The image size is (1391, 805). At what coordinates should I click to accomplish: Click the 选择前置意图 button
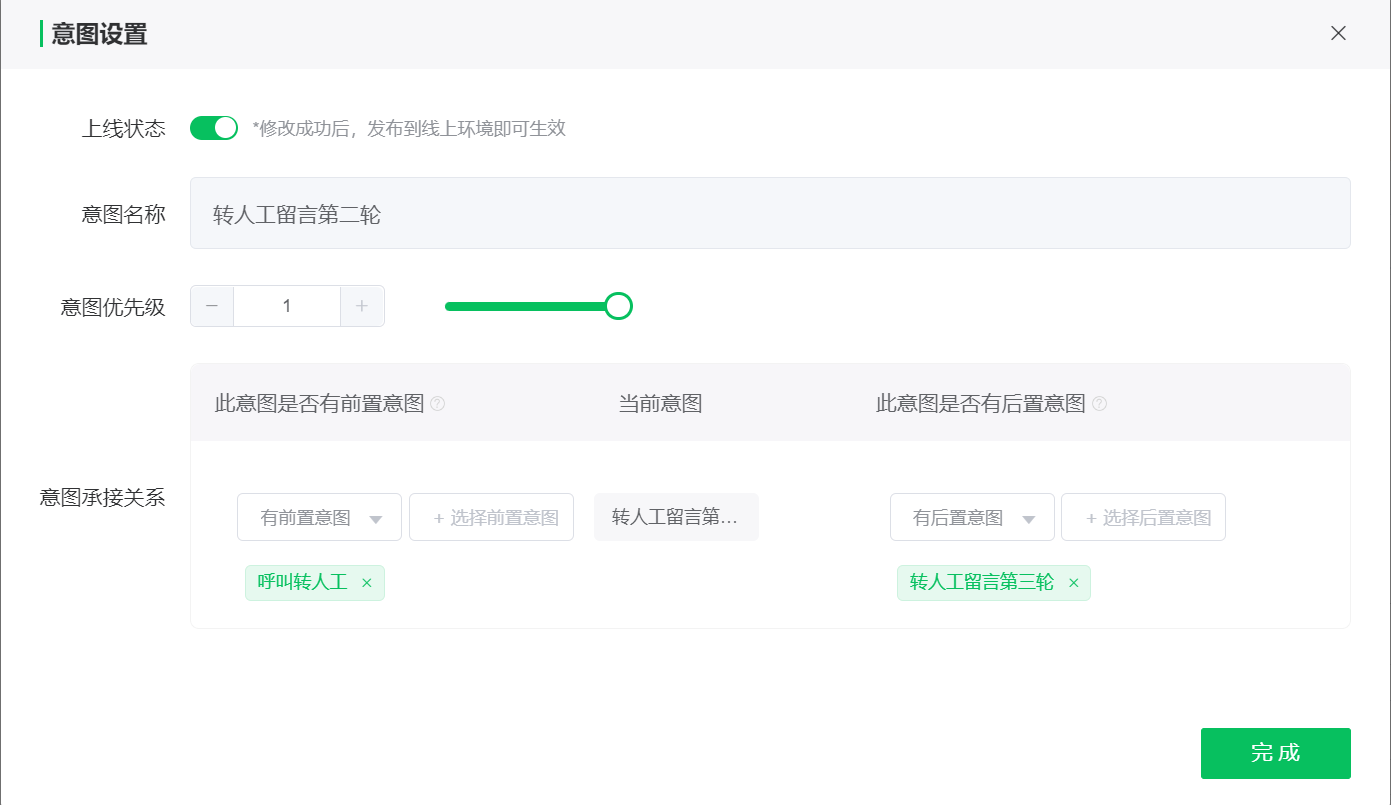click(492, 518)
